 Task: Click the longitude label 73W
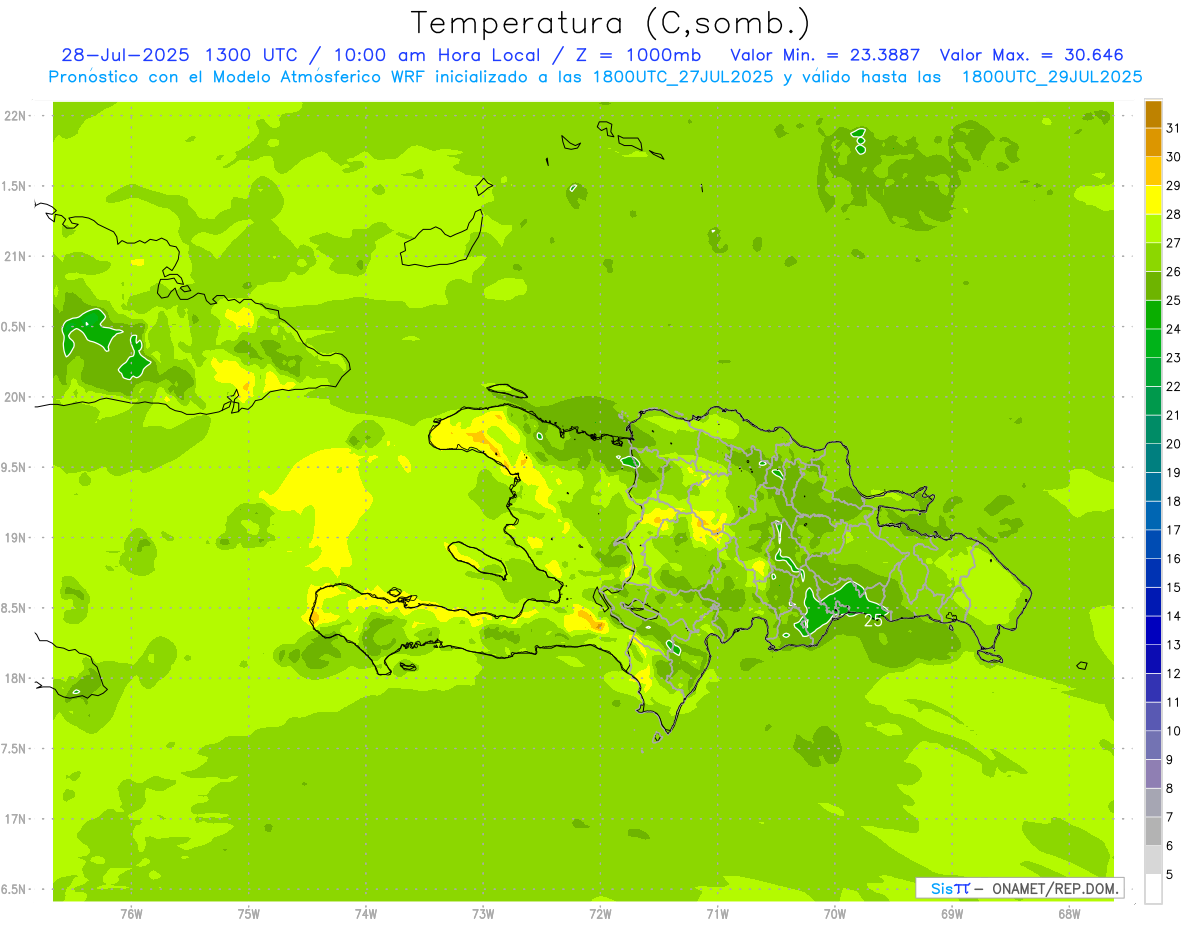pyautogui.click(x=483, y=913)
